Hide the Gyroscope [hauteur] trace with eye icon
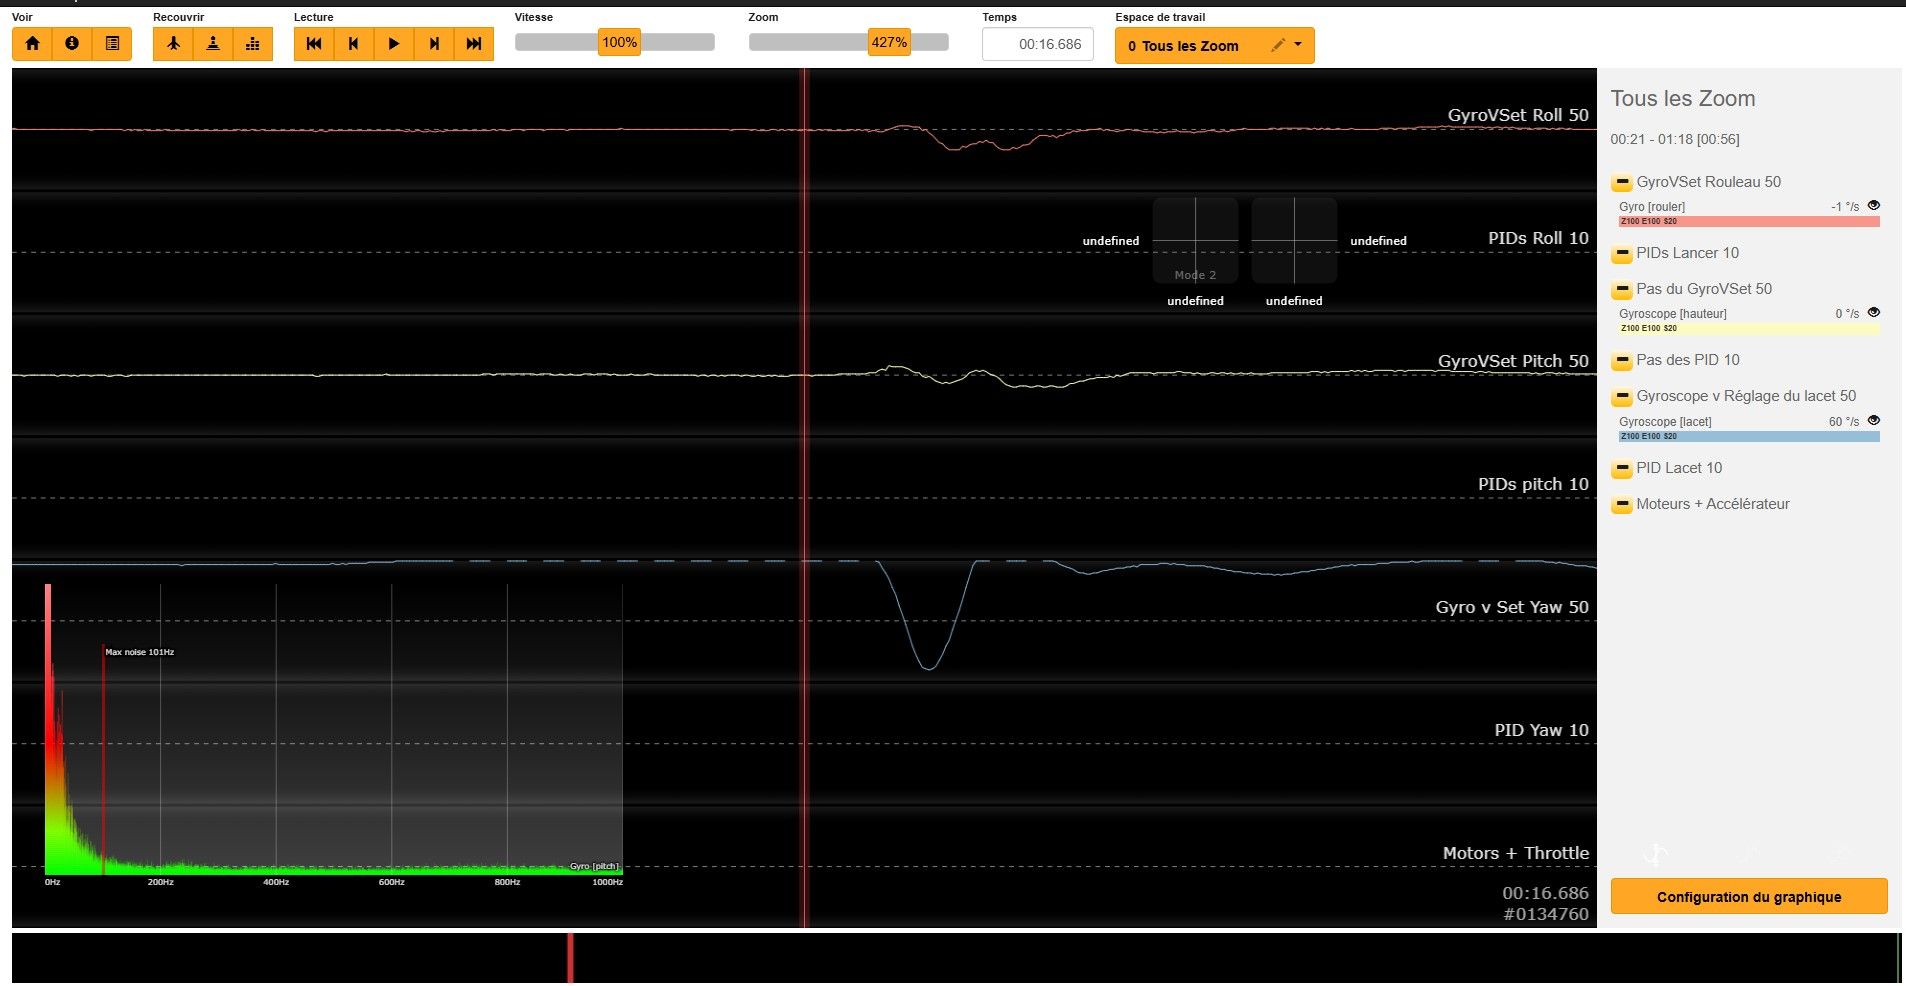This screenshot has height=986, width=1906. 1874,312
